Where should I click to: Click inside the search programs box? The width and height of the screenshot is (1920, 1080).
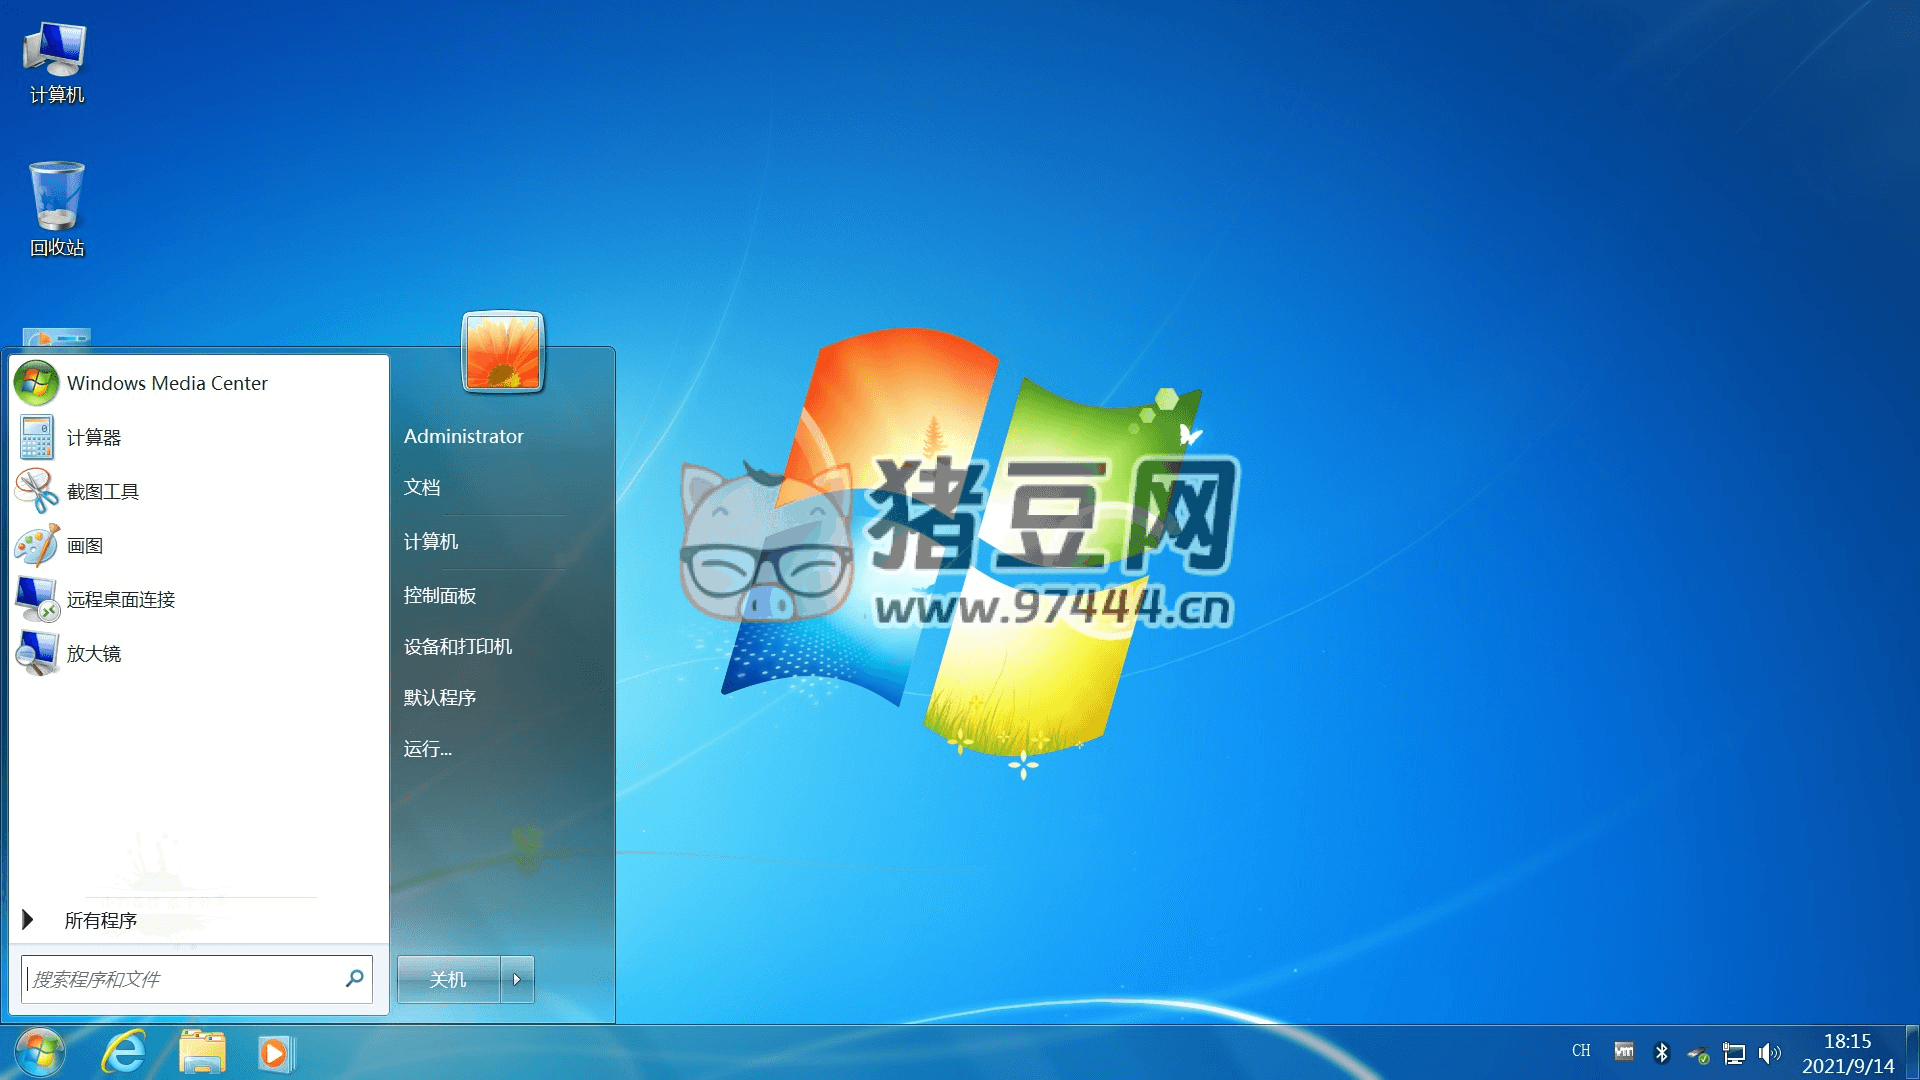180,979
